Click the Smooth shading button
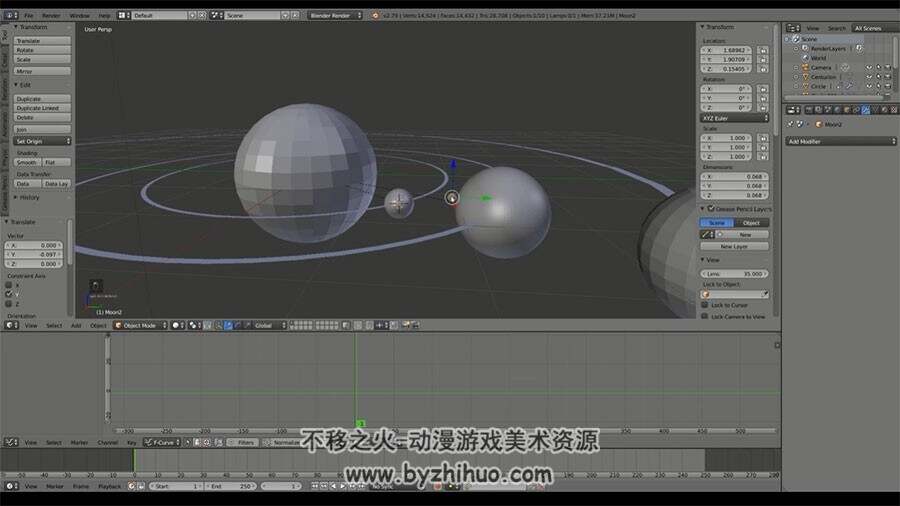Viewport: 900px width, 506px height. 27,162
